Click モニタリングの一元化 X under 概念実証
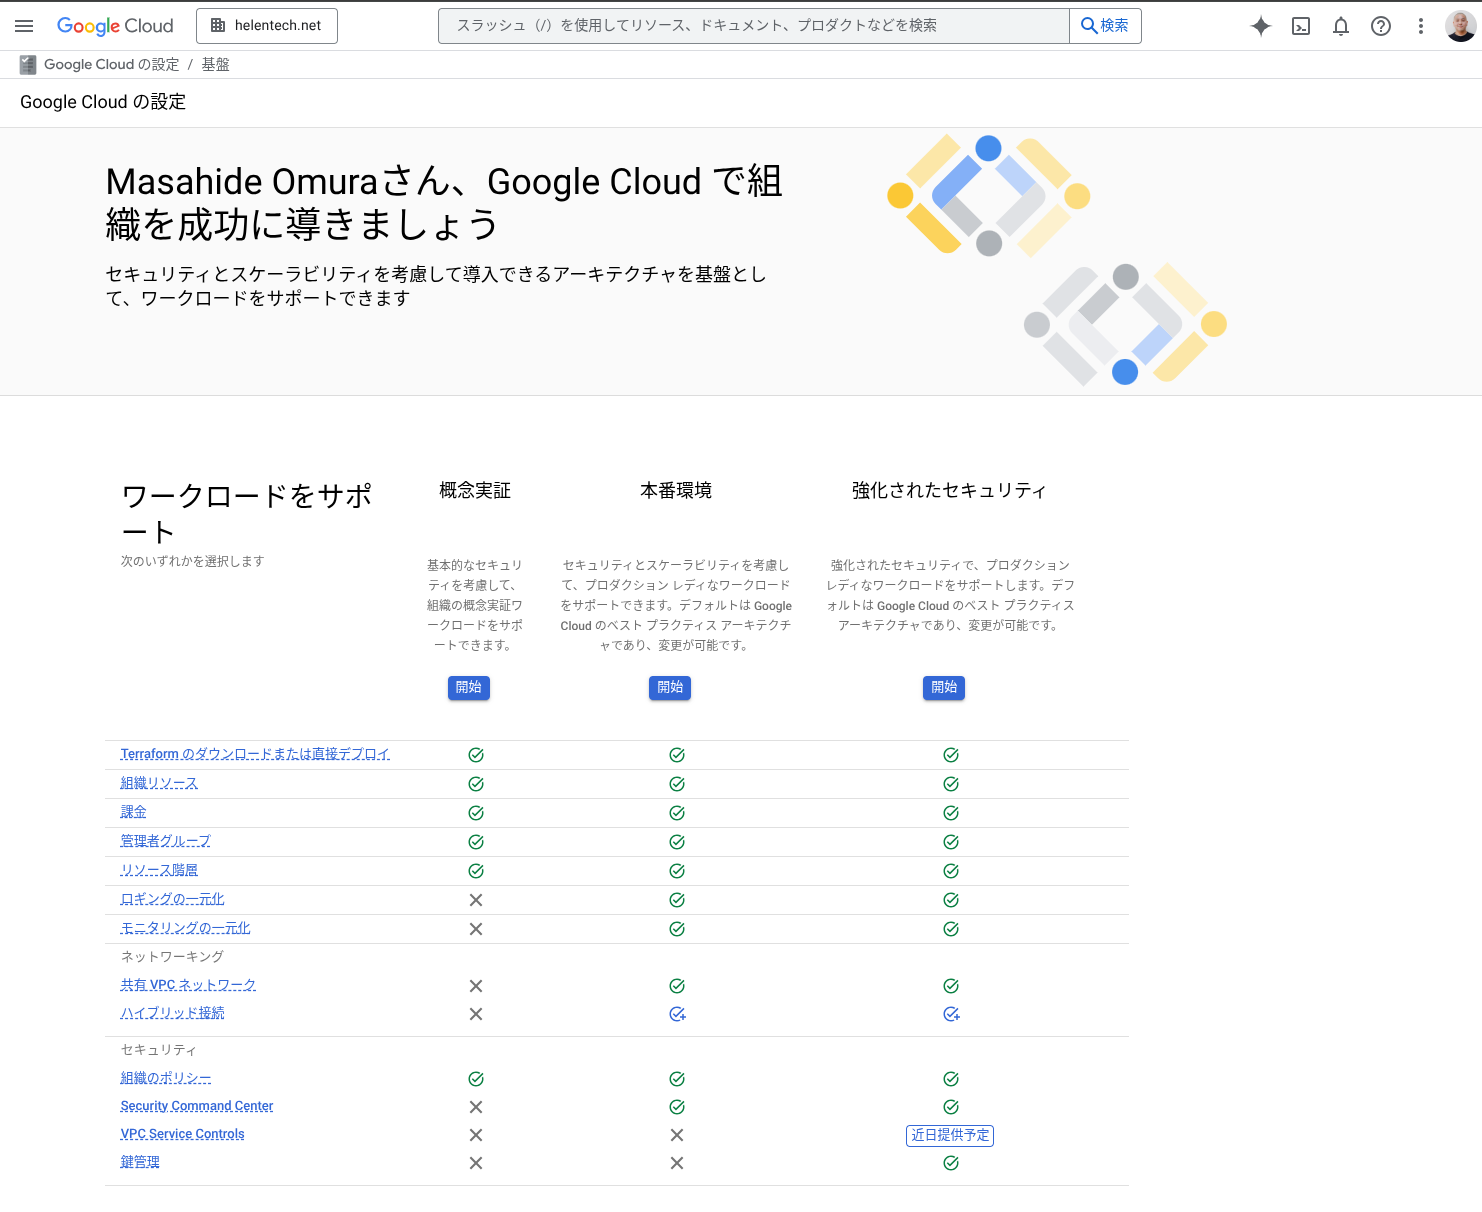 pyautogui.click(x=476, y=929)
